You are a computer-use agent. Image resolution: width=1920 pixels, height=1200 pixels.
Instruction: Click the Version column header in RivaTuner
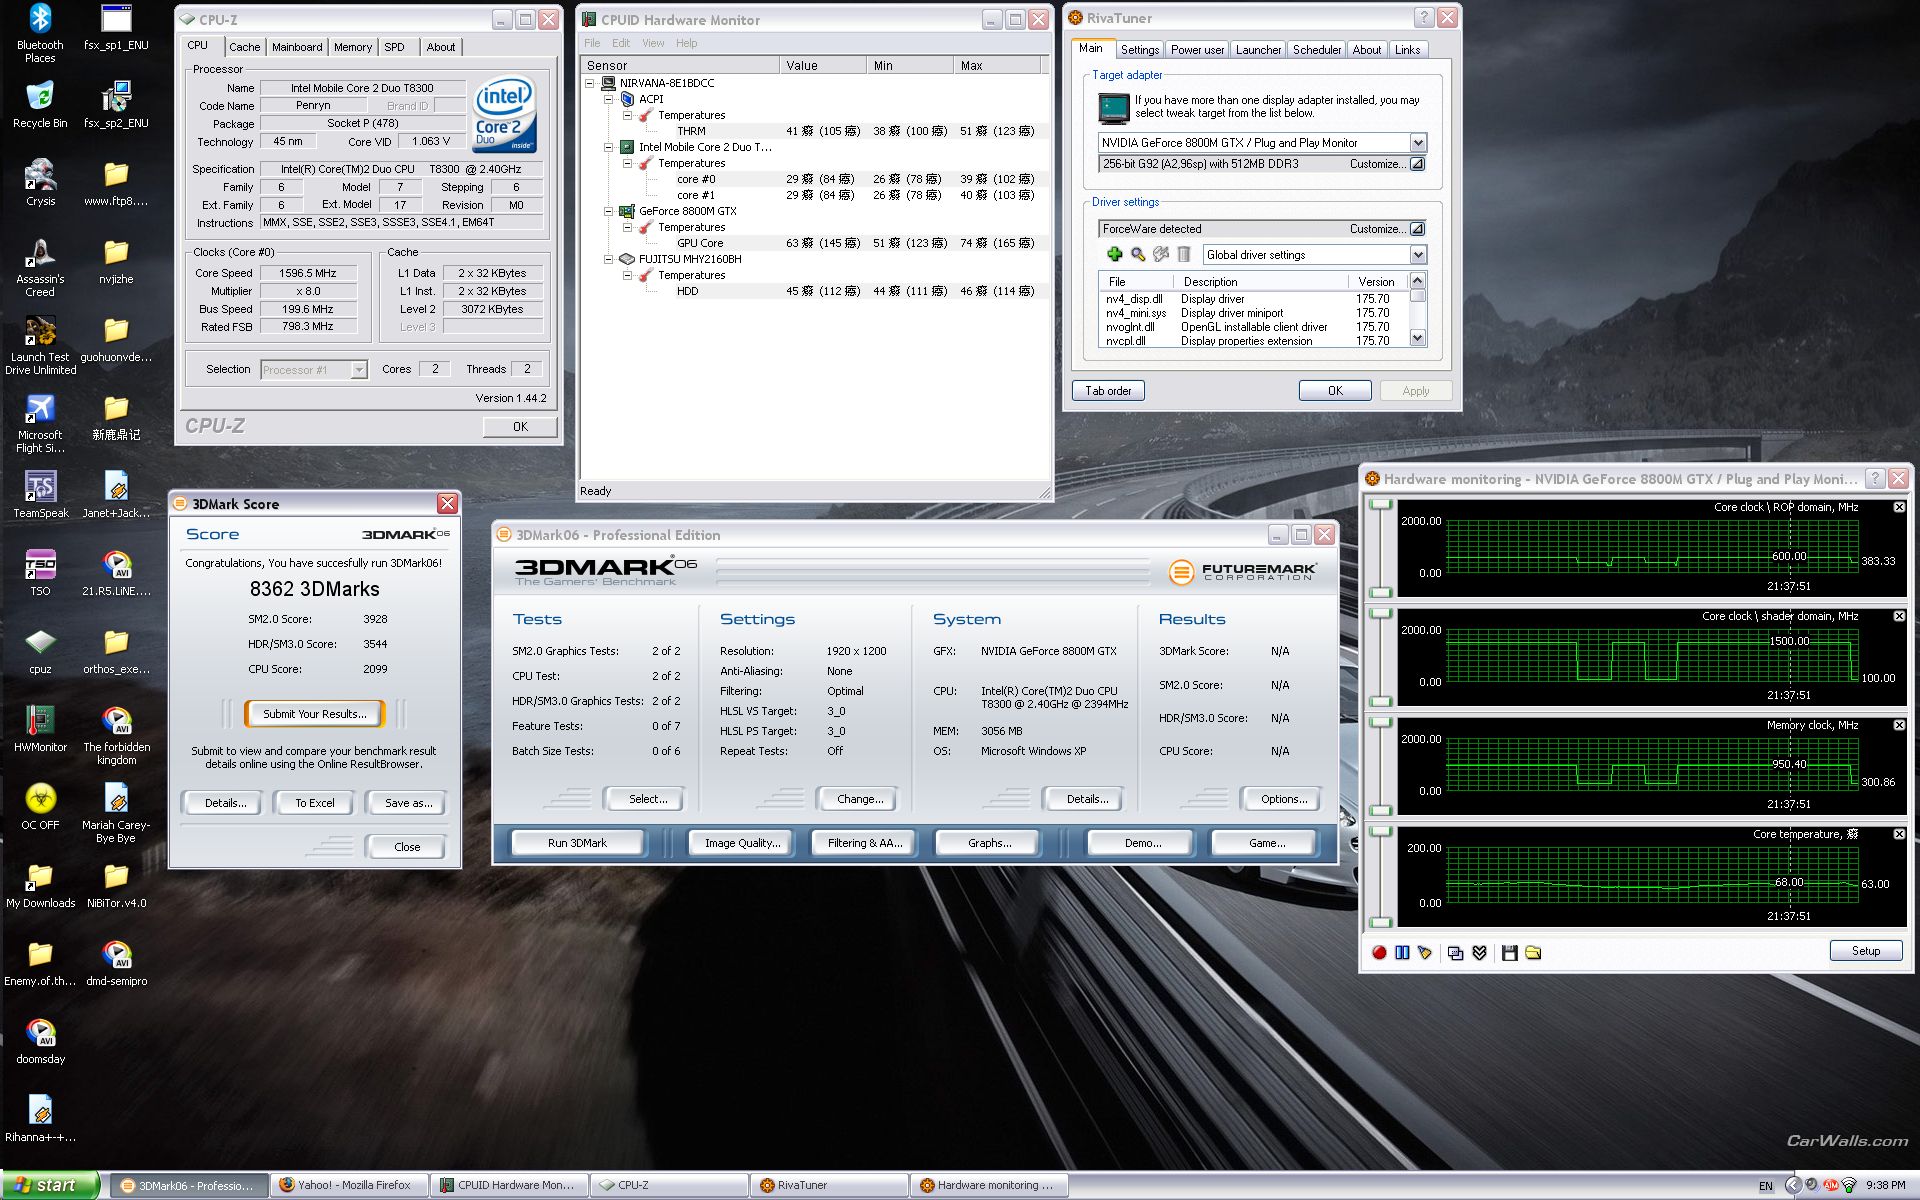(1376, 282)
